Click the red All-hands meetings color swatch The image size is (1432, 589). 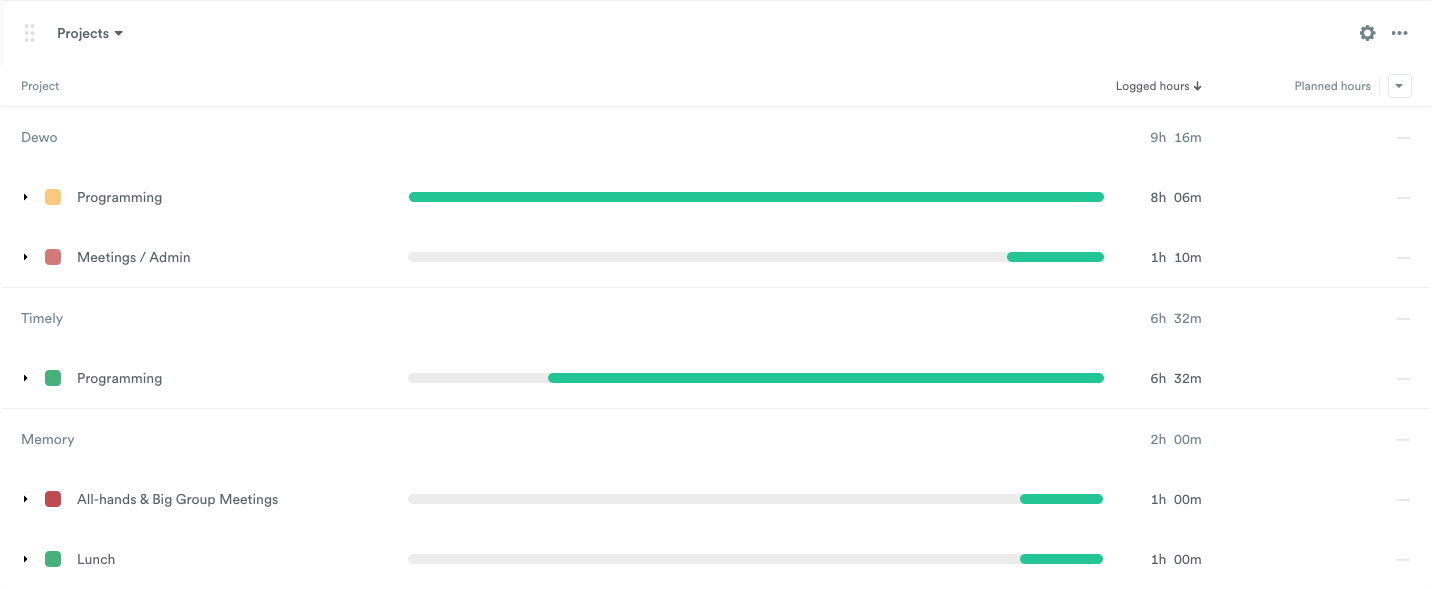[x=53, y=499]
